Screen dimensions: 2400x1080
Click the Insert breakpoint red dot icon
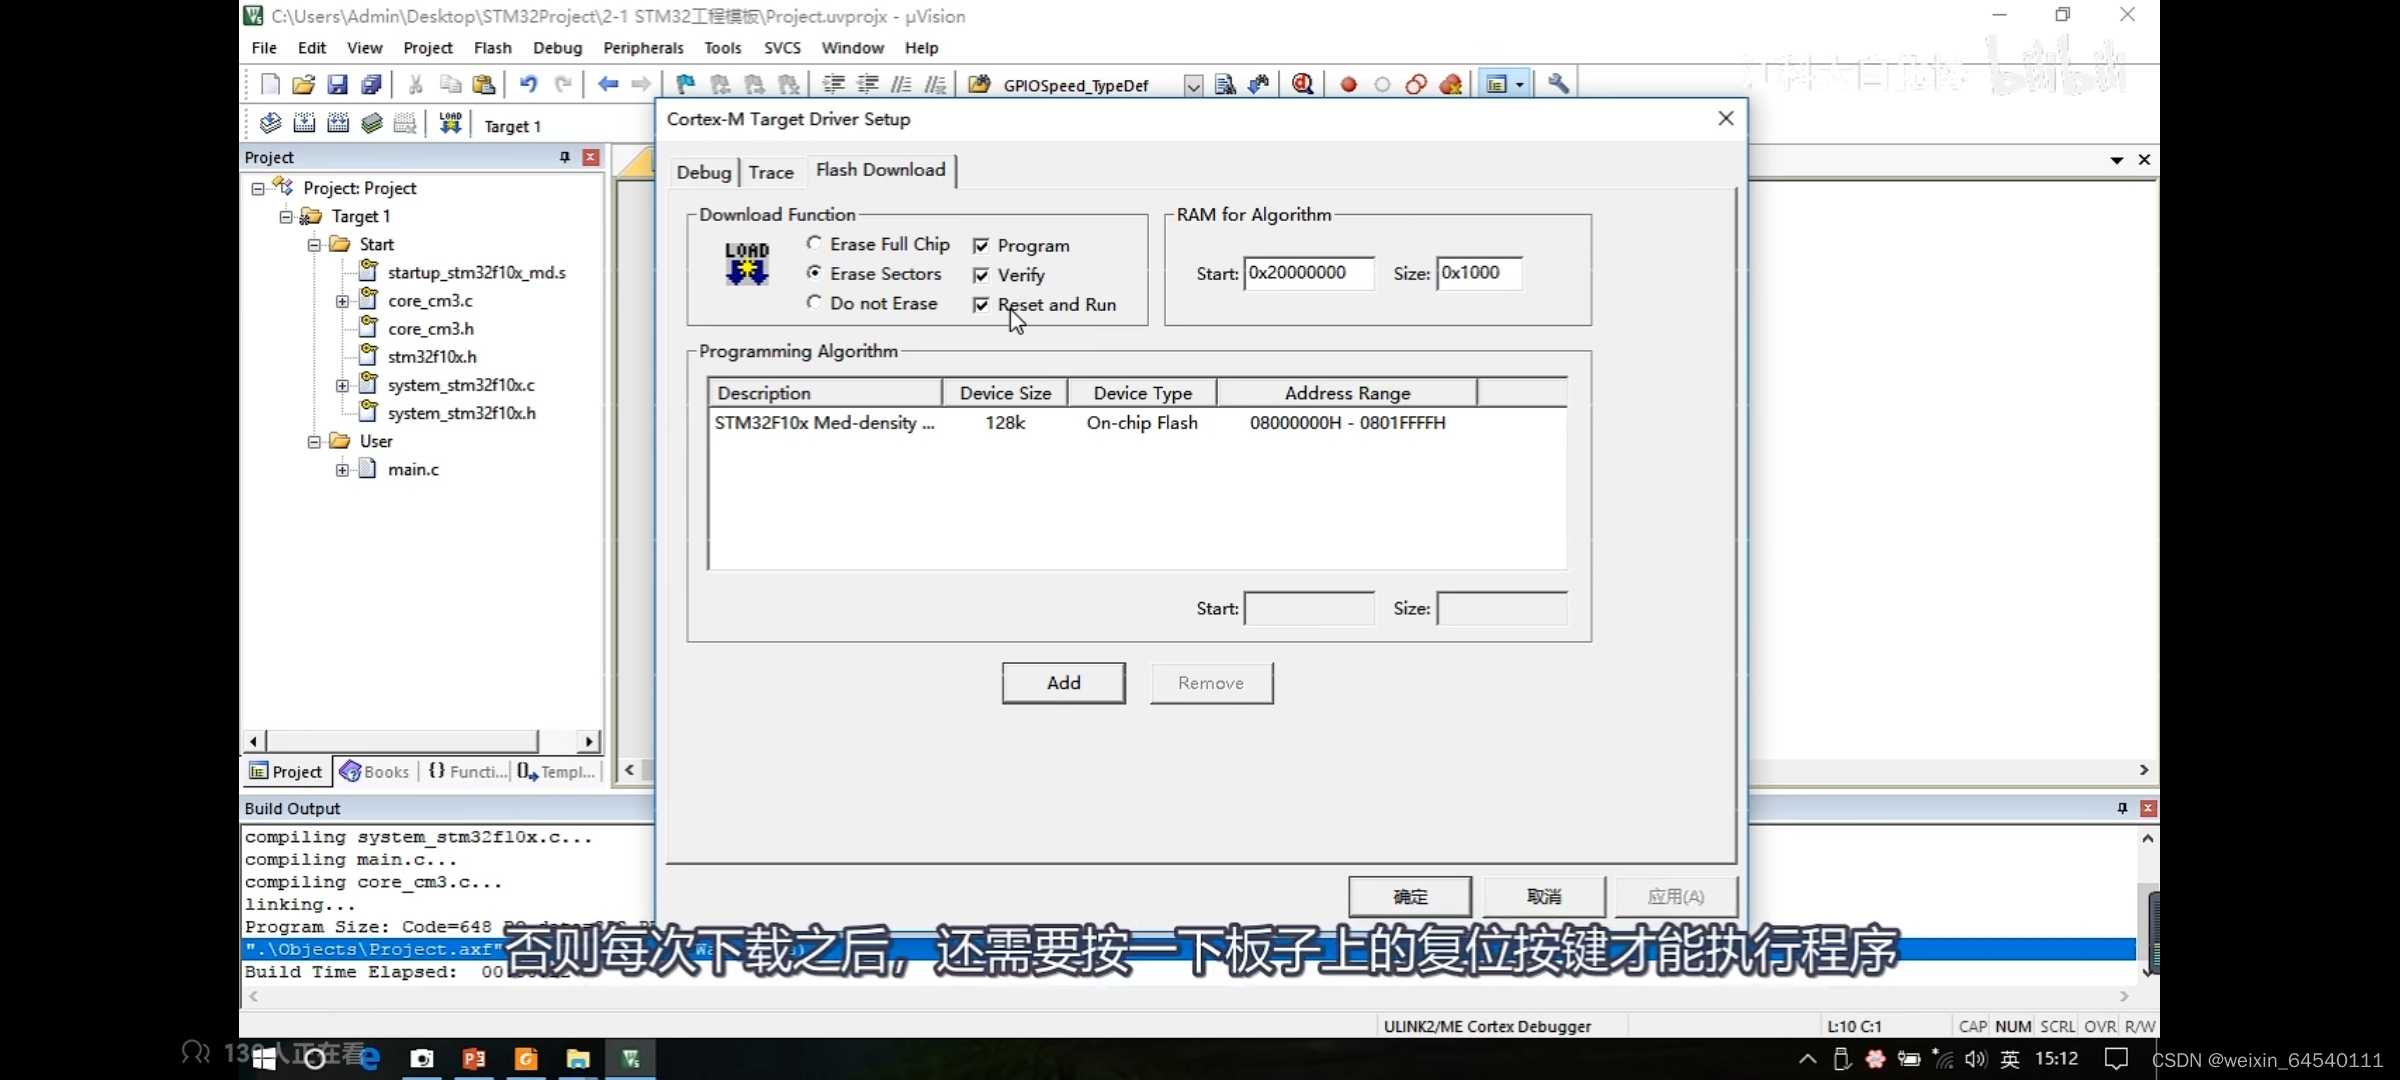click(1348, 85)
